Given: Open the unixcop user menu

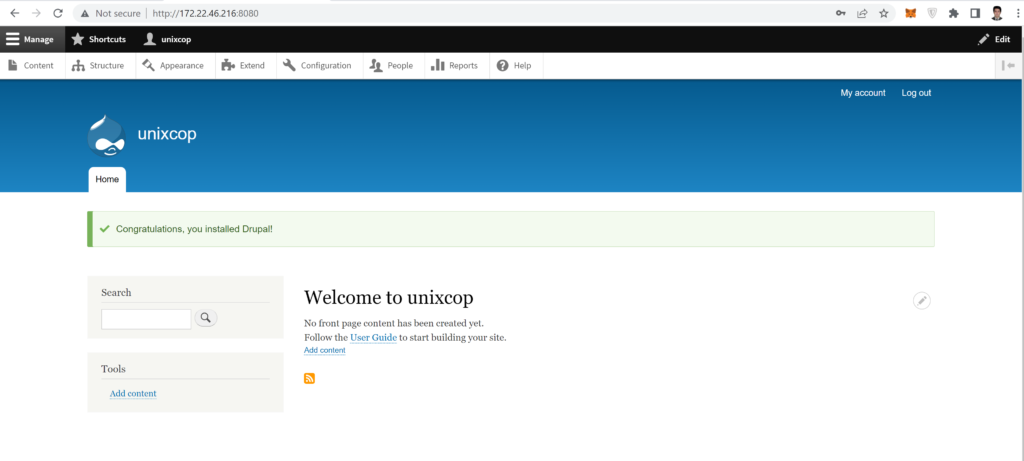Looking at the screenshot, I should pyautogui.click(x=167, y=39).
